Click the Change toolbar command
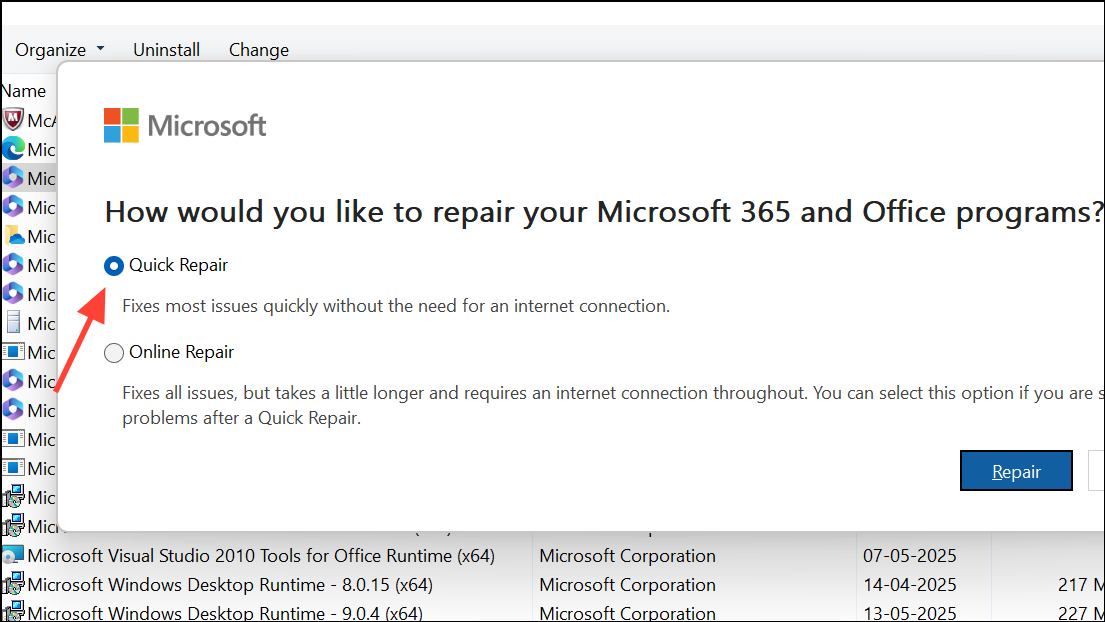 258,50
